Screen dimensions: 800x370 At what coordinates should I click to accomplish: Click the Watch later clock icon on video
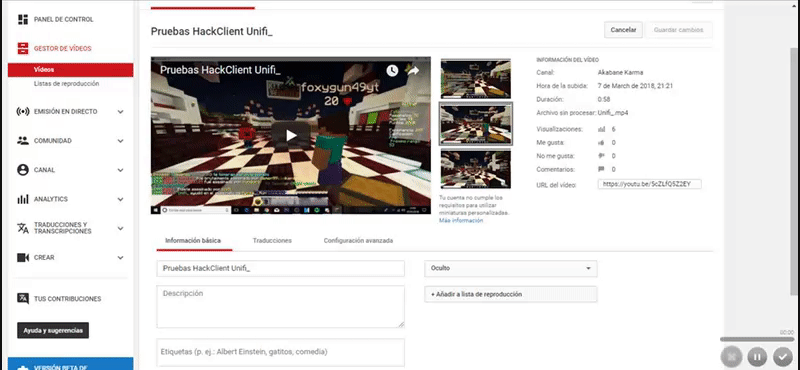pyautogui.click(x=392, y=70)
